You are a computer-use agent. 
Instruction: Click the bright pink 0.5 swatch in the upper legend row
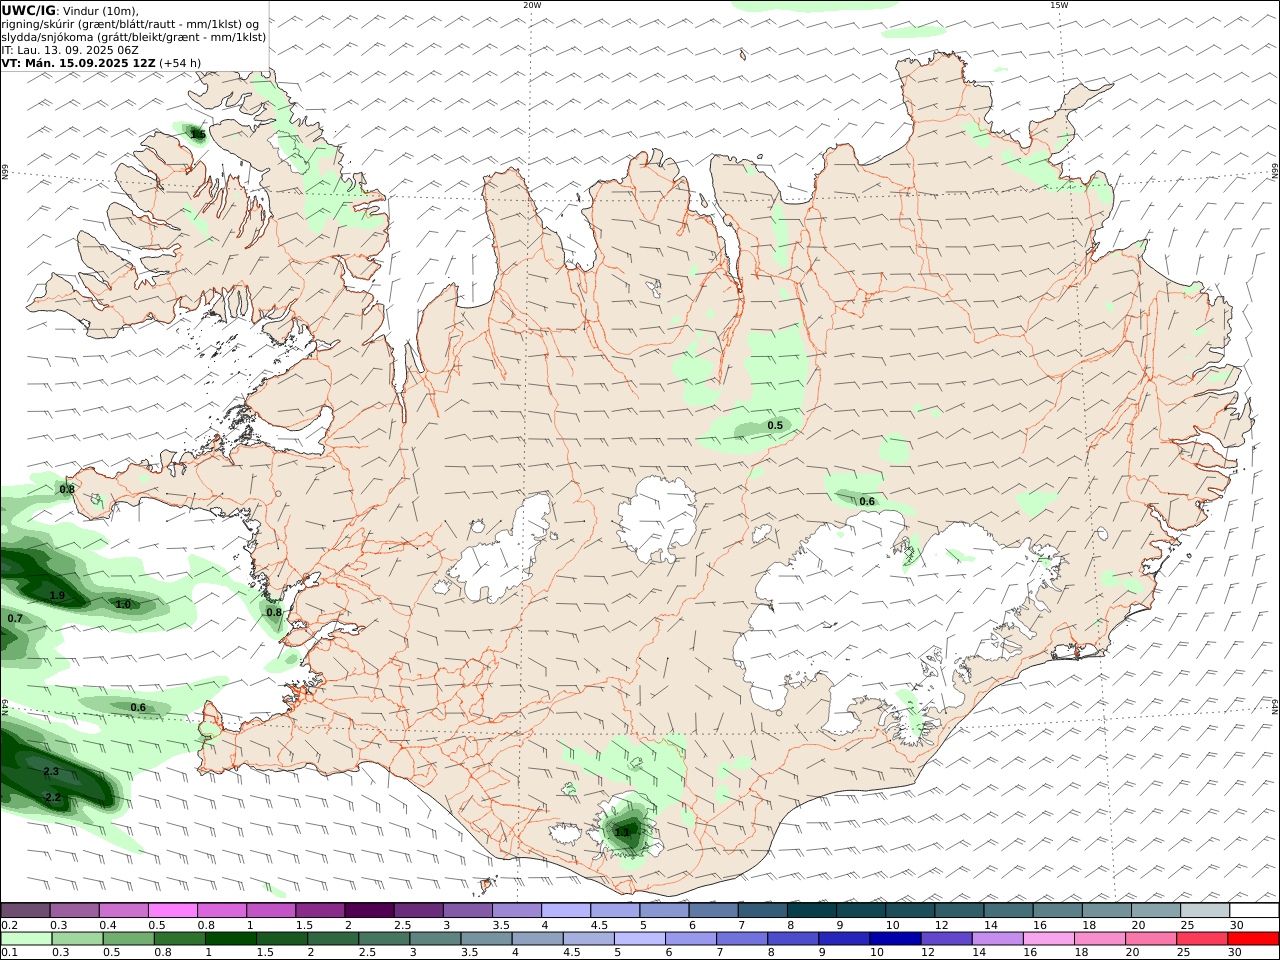(172, 910)
